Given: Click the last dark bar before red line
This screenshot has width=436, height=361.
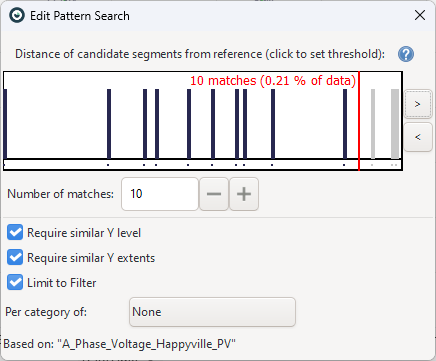Looking at the screenshot, I should (x=345, y=124).
